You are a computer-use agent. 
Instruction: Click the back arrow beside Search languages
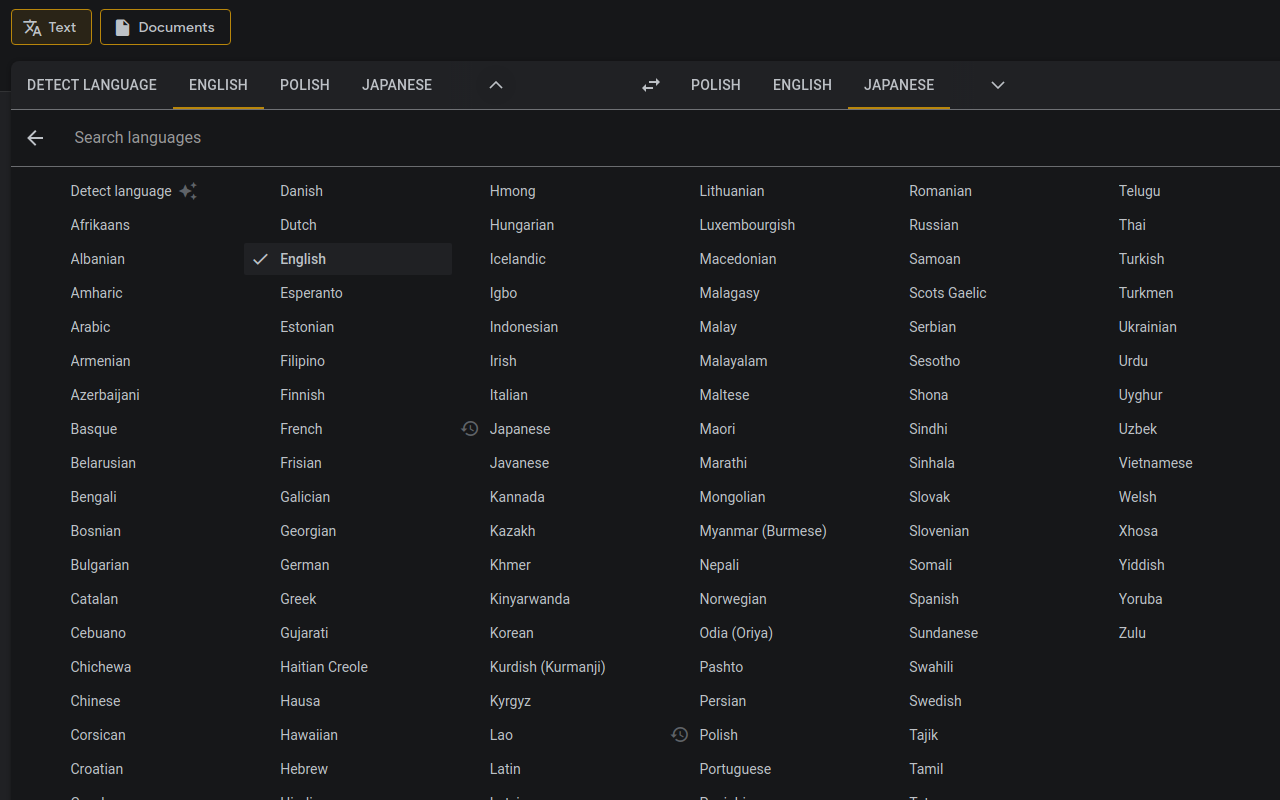click(35, 138)
